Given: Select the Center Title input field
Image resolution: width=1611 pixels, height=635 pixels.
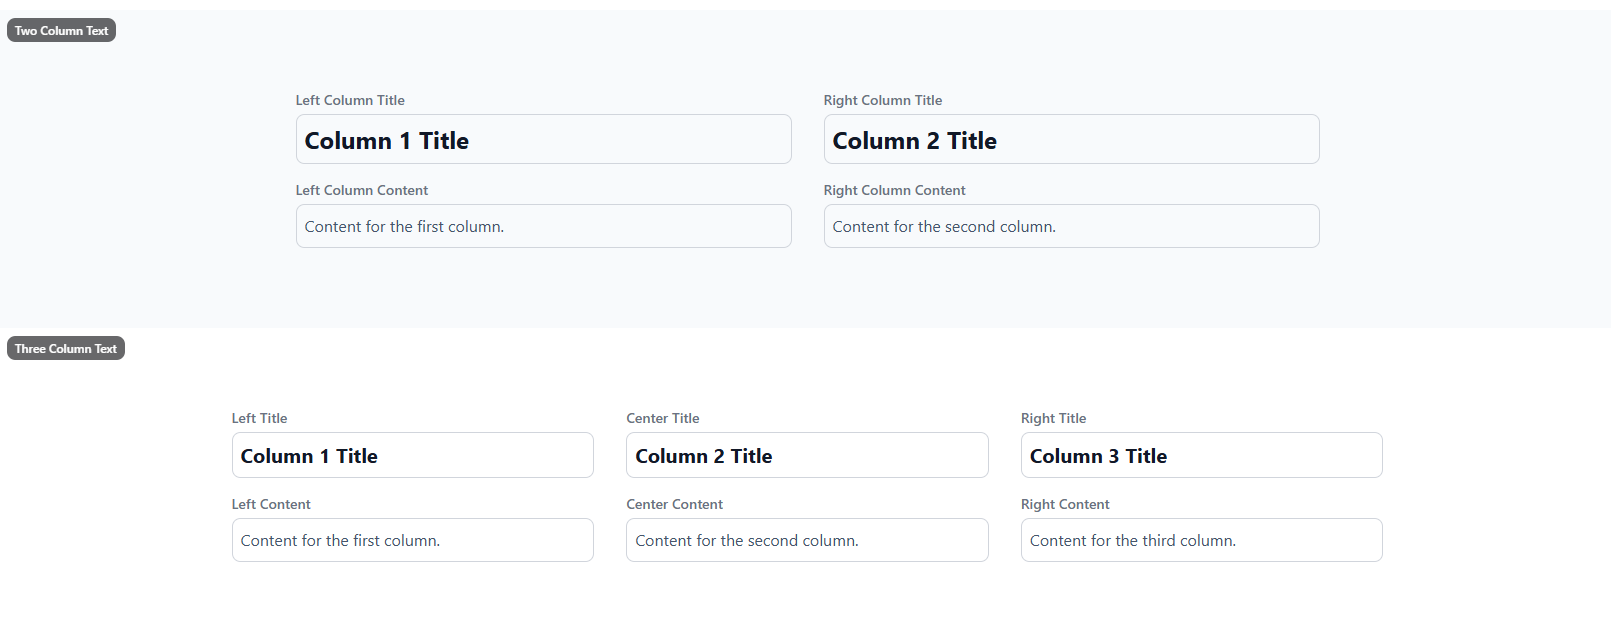Looking at the screenshot, I should click(807, 456).
